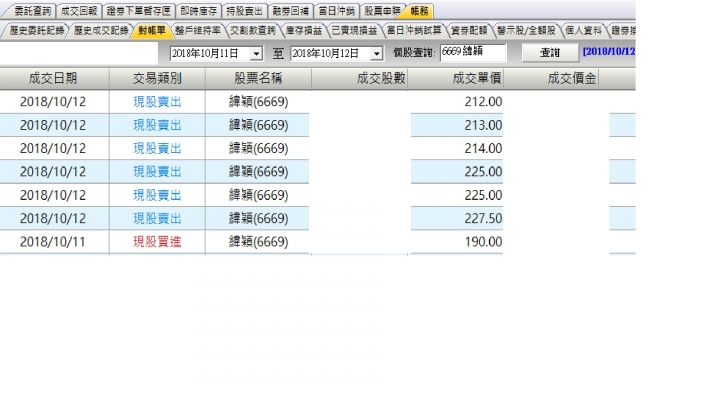Open the 歷史委託記錄 sub-tab
The width and height of the screenshot is (720, 405).
(x=37, y=31)
